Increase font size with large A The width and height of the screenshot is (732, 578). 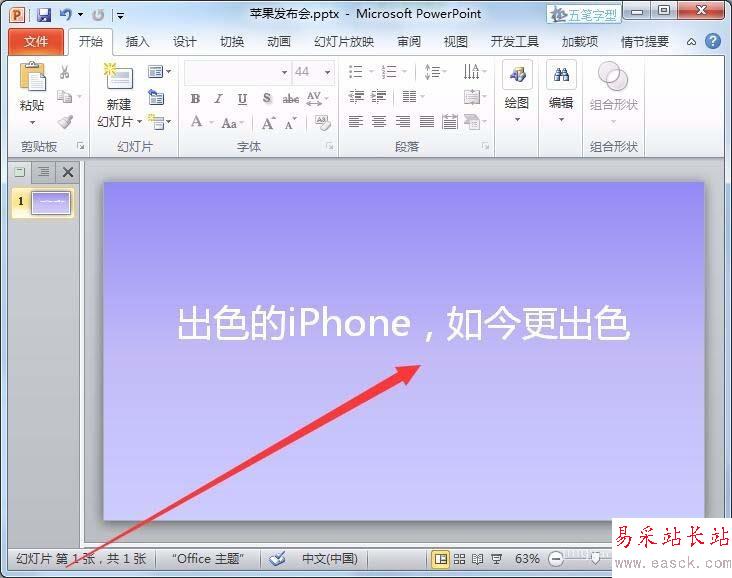268,123
